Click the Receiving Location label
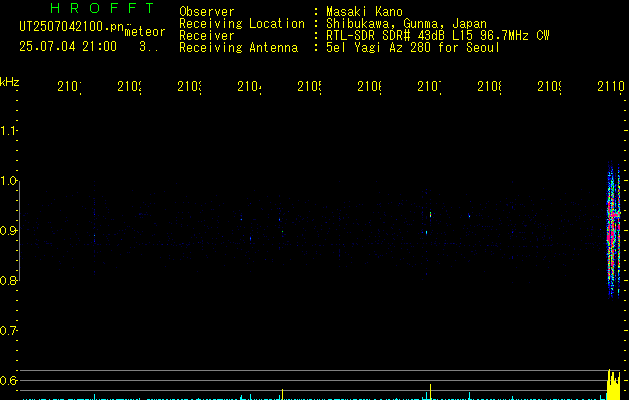 click(242, 24)
